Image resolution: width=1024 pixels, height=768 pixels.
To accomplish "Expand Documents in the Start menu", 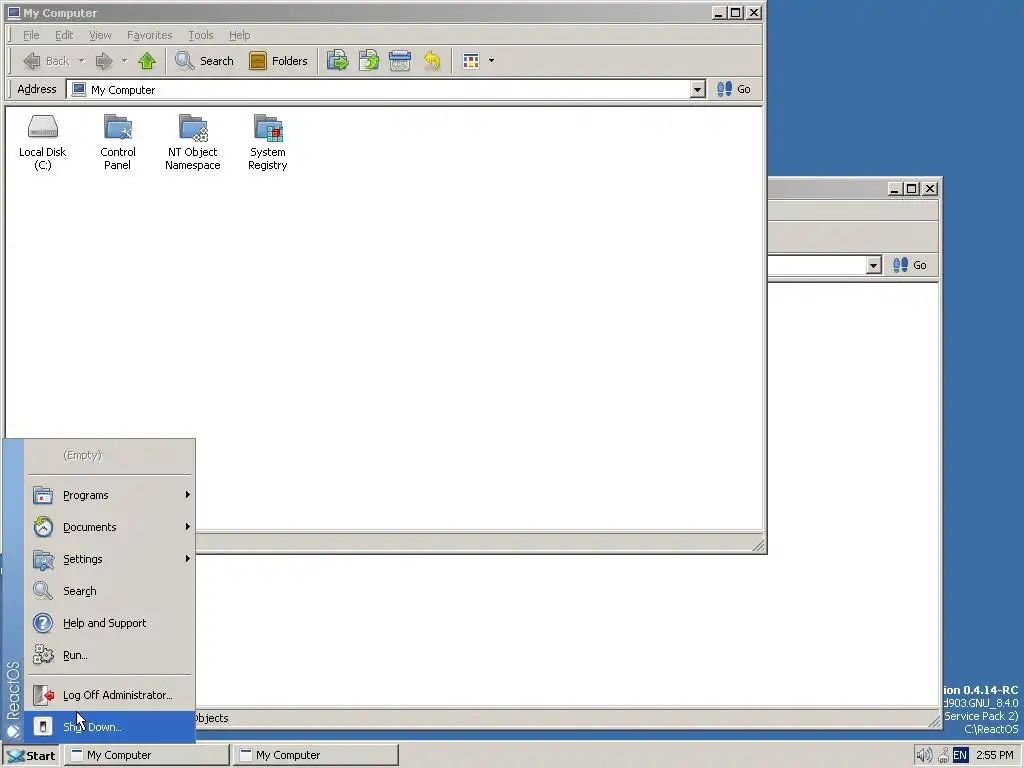I will (110, 527).
